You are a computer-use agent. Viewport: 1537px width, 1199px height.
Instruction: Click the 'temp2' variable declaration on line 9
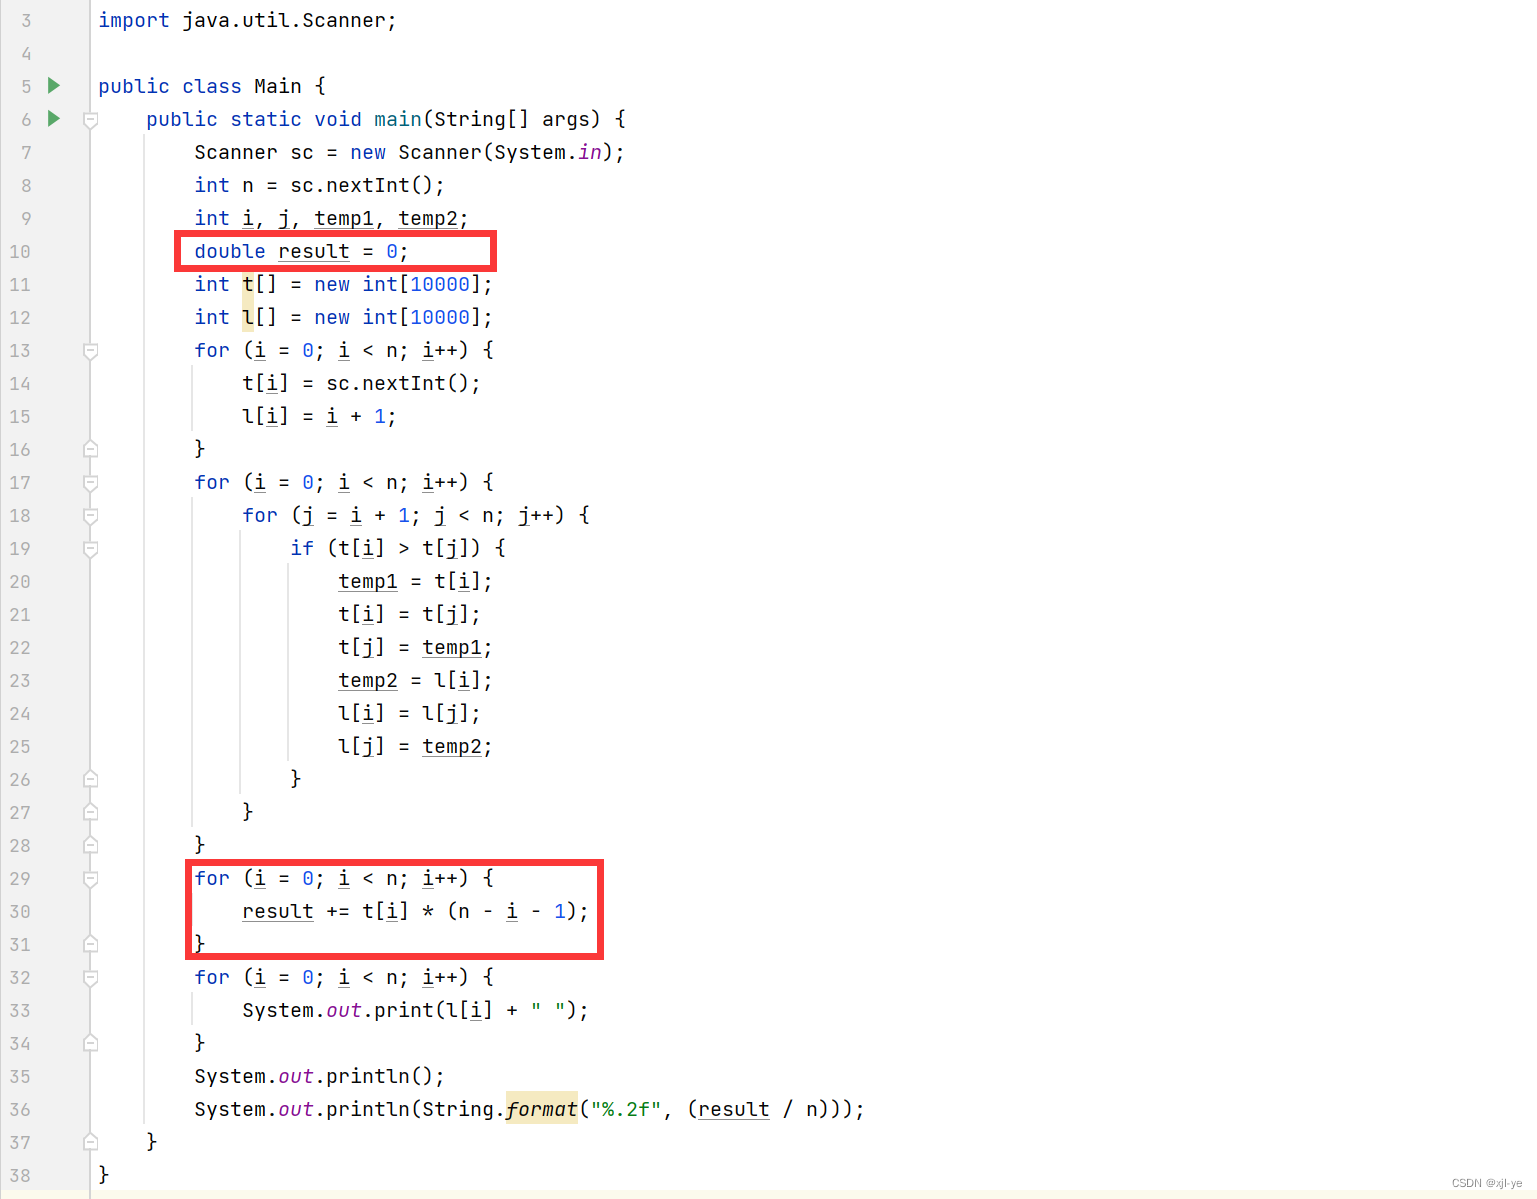tap(428, 218)
